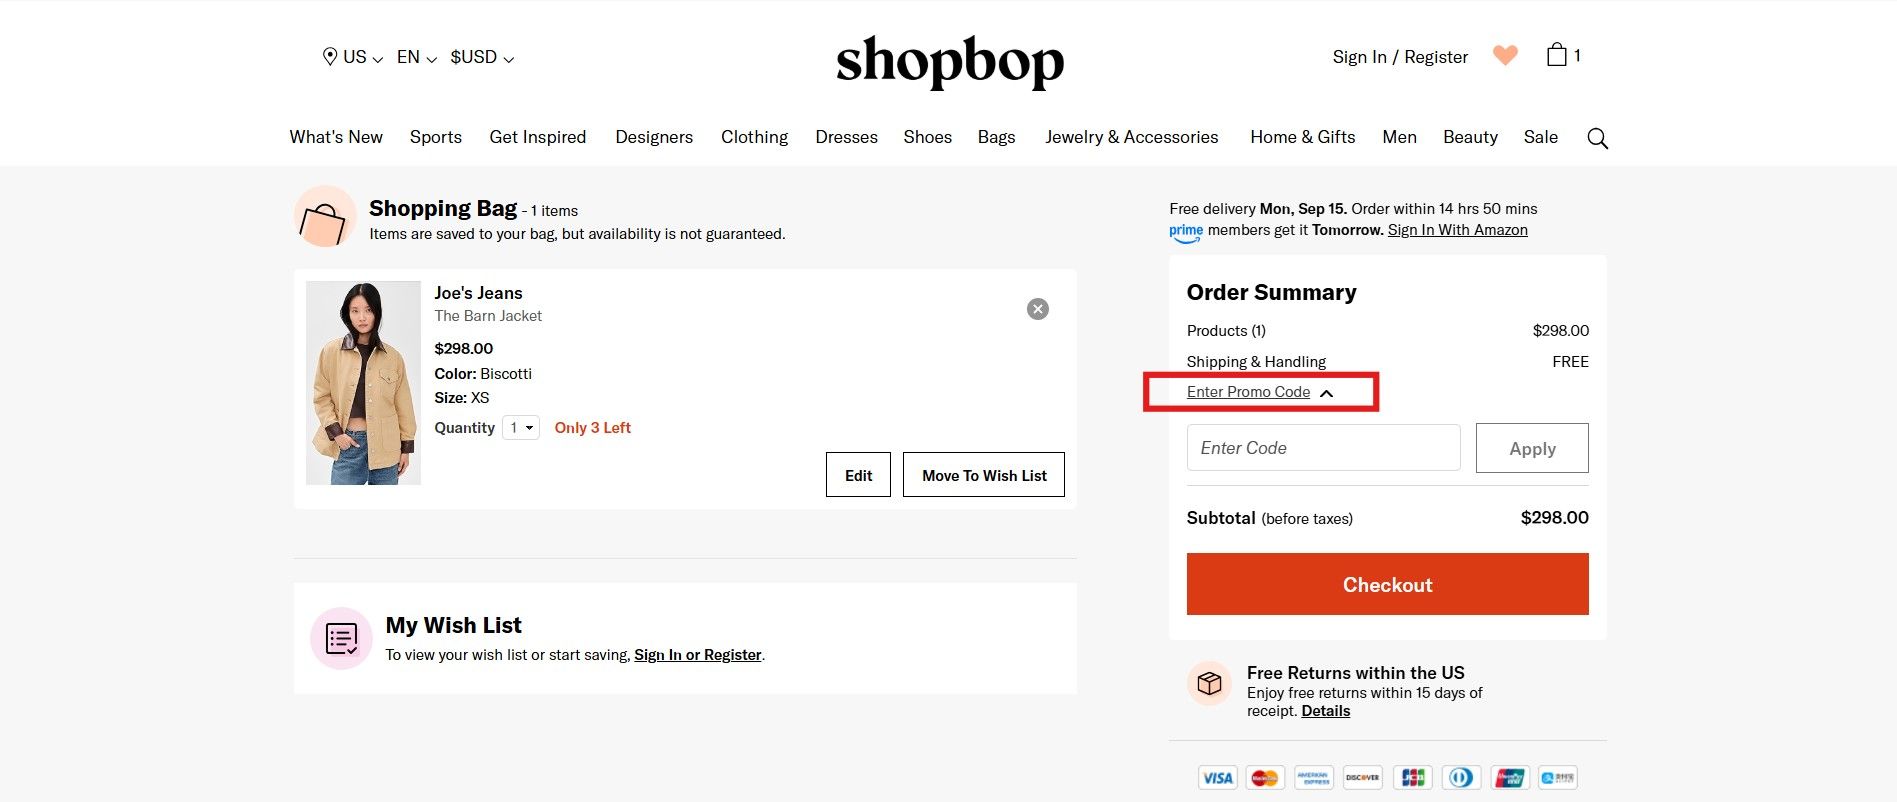This screenshot has height=802, width=1897.
Task: Click Move To Wish List button
Action: [984, 475]
